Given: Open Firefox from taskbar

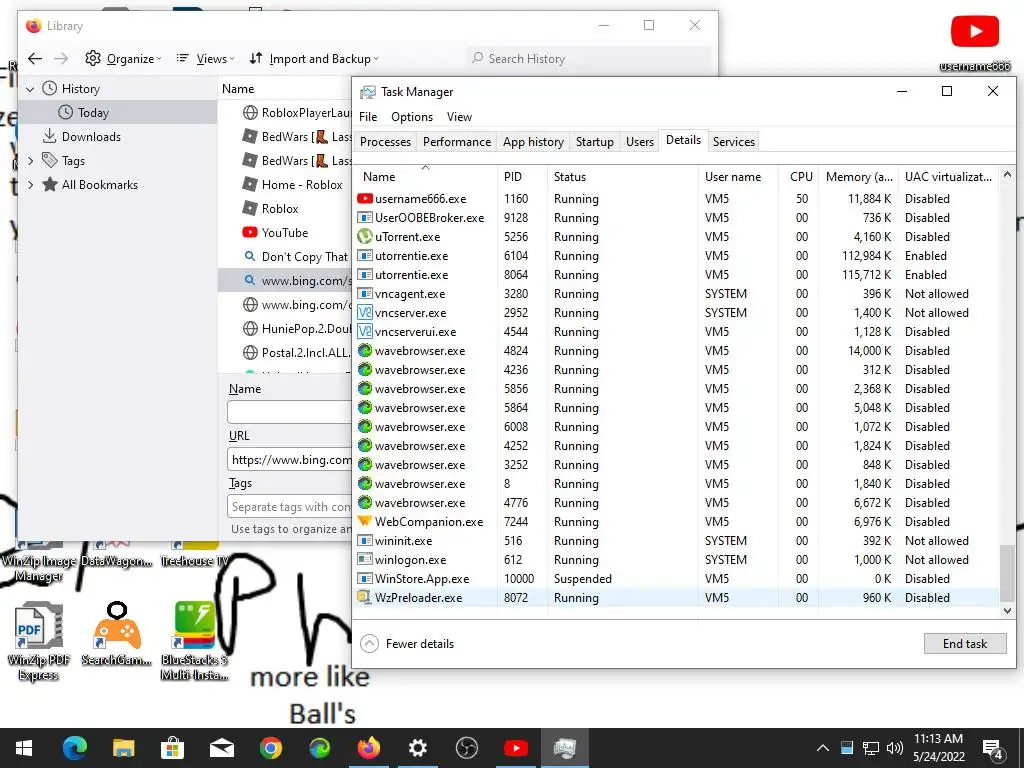Looking at the screenshot, I should click(x=369, y=748).
